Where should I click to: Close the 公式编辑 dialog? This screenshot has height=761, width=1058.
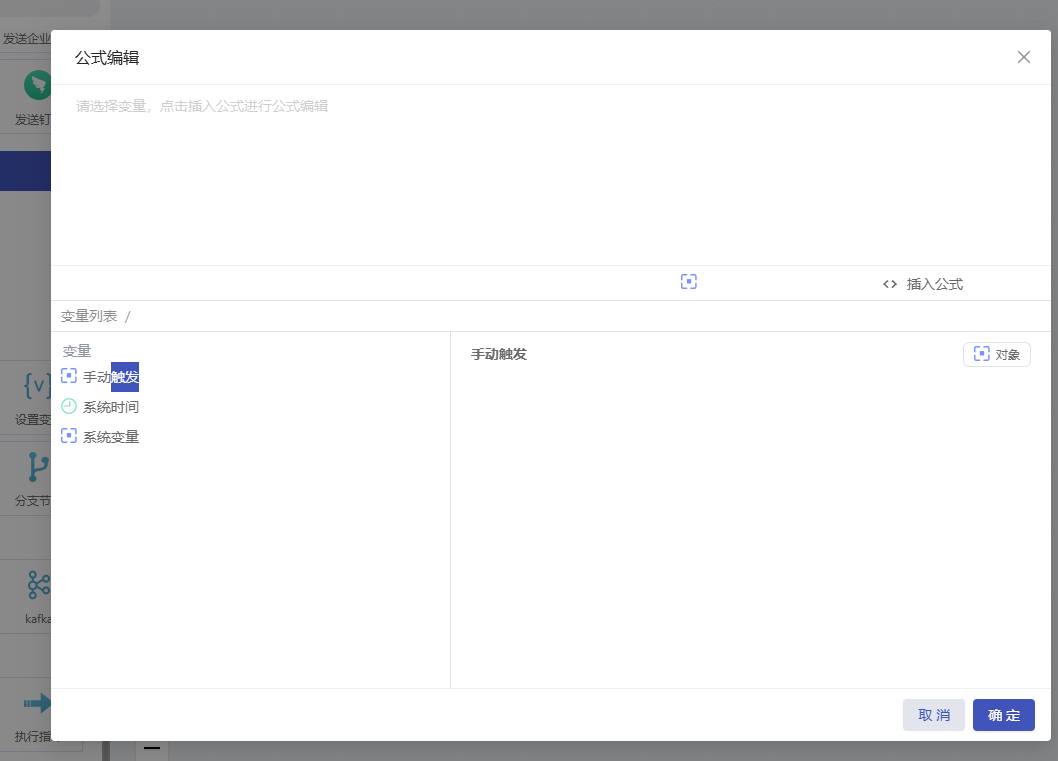[x=1024, y=57]
